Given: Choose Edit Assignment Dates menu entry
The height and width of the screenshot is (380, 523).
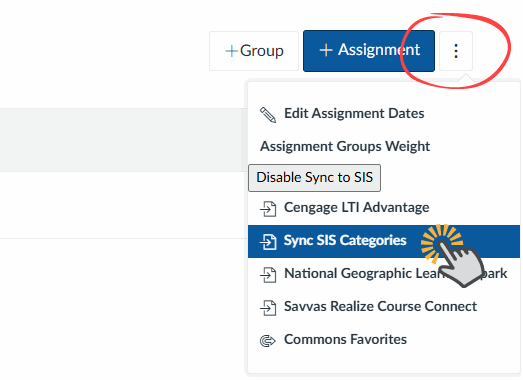Looking at the screenshot, I should point(384,114).
